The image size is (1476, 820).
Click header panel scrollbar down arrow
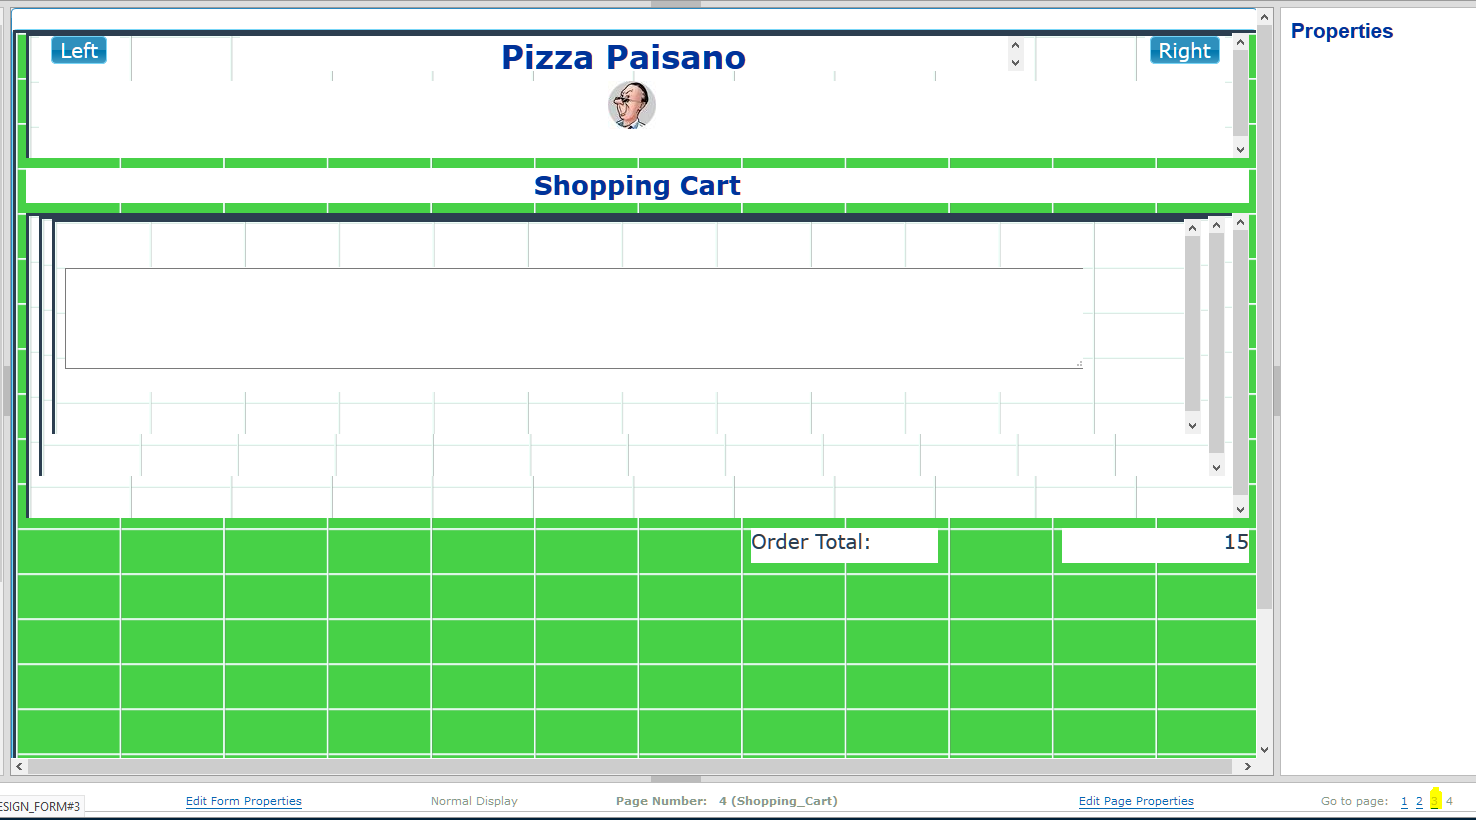(x=1240, y=150)
